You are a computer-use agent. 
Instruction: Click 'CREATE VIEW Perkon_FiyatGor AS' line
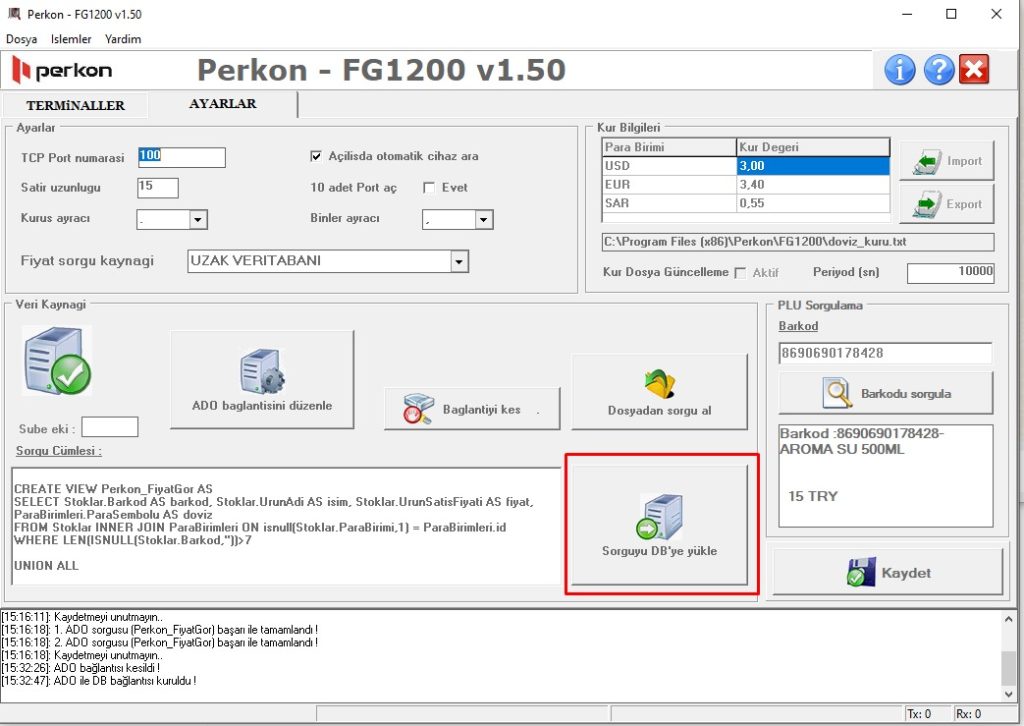tap(113, 489)
